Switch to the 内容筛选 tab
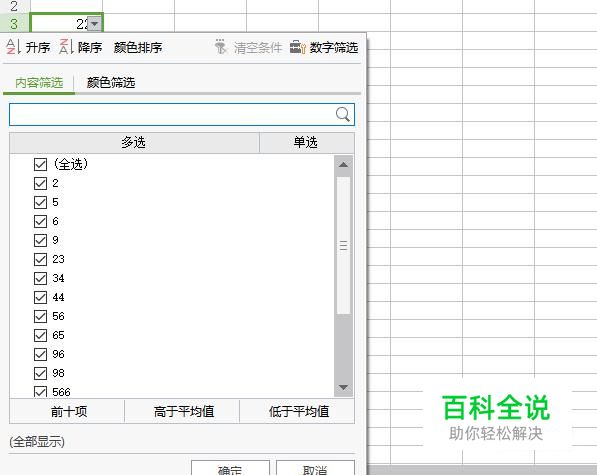The width and height of the screenshot is (597, 475). click(39, 82)
